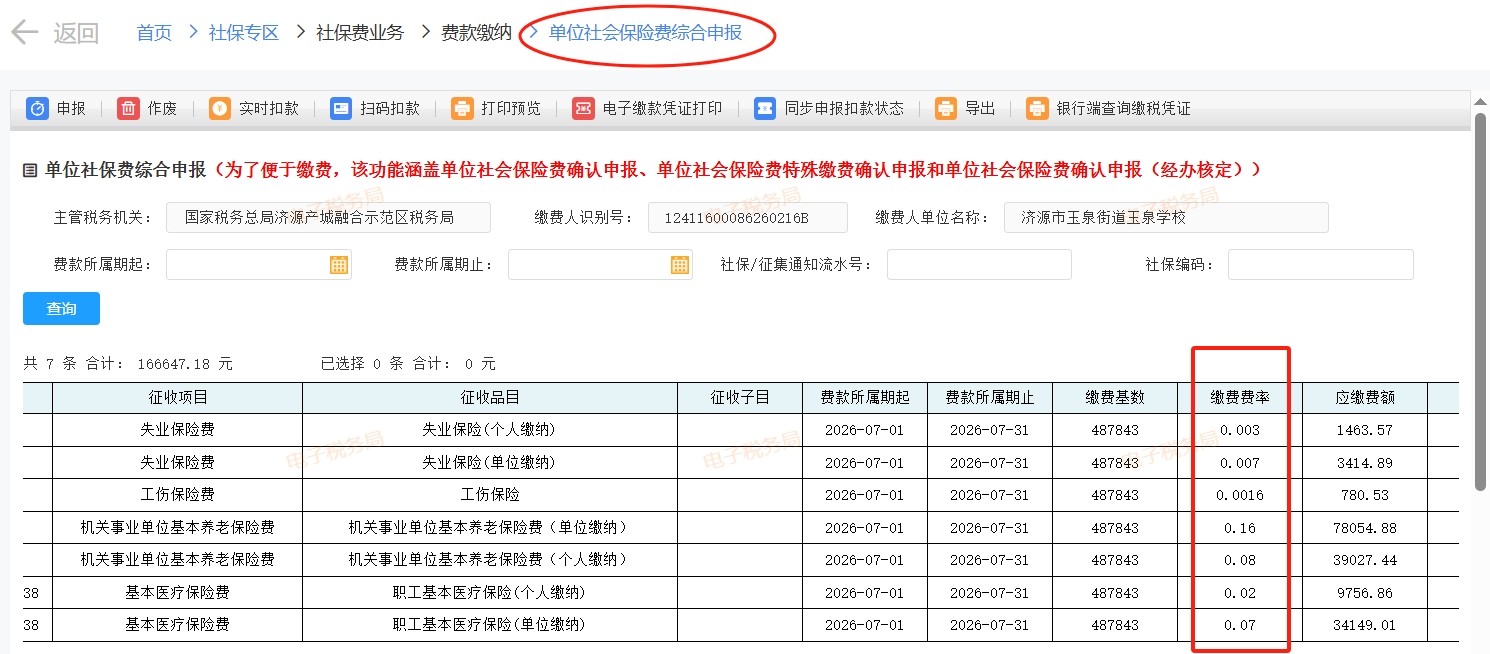Click the 导出 export icon
The height and width of the screenshot is (654, 1490).
[946, 109]
